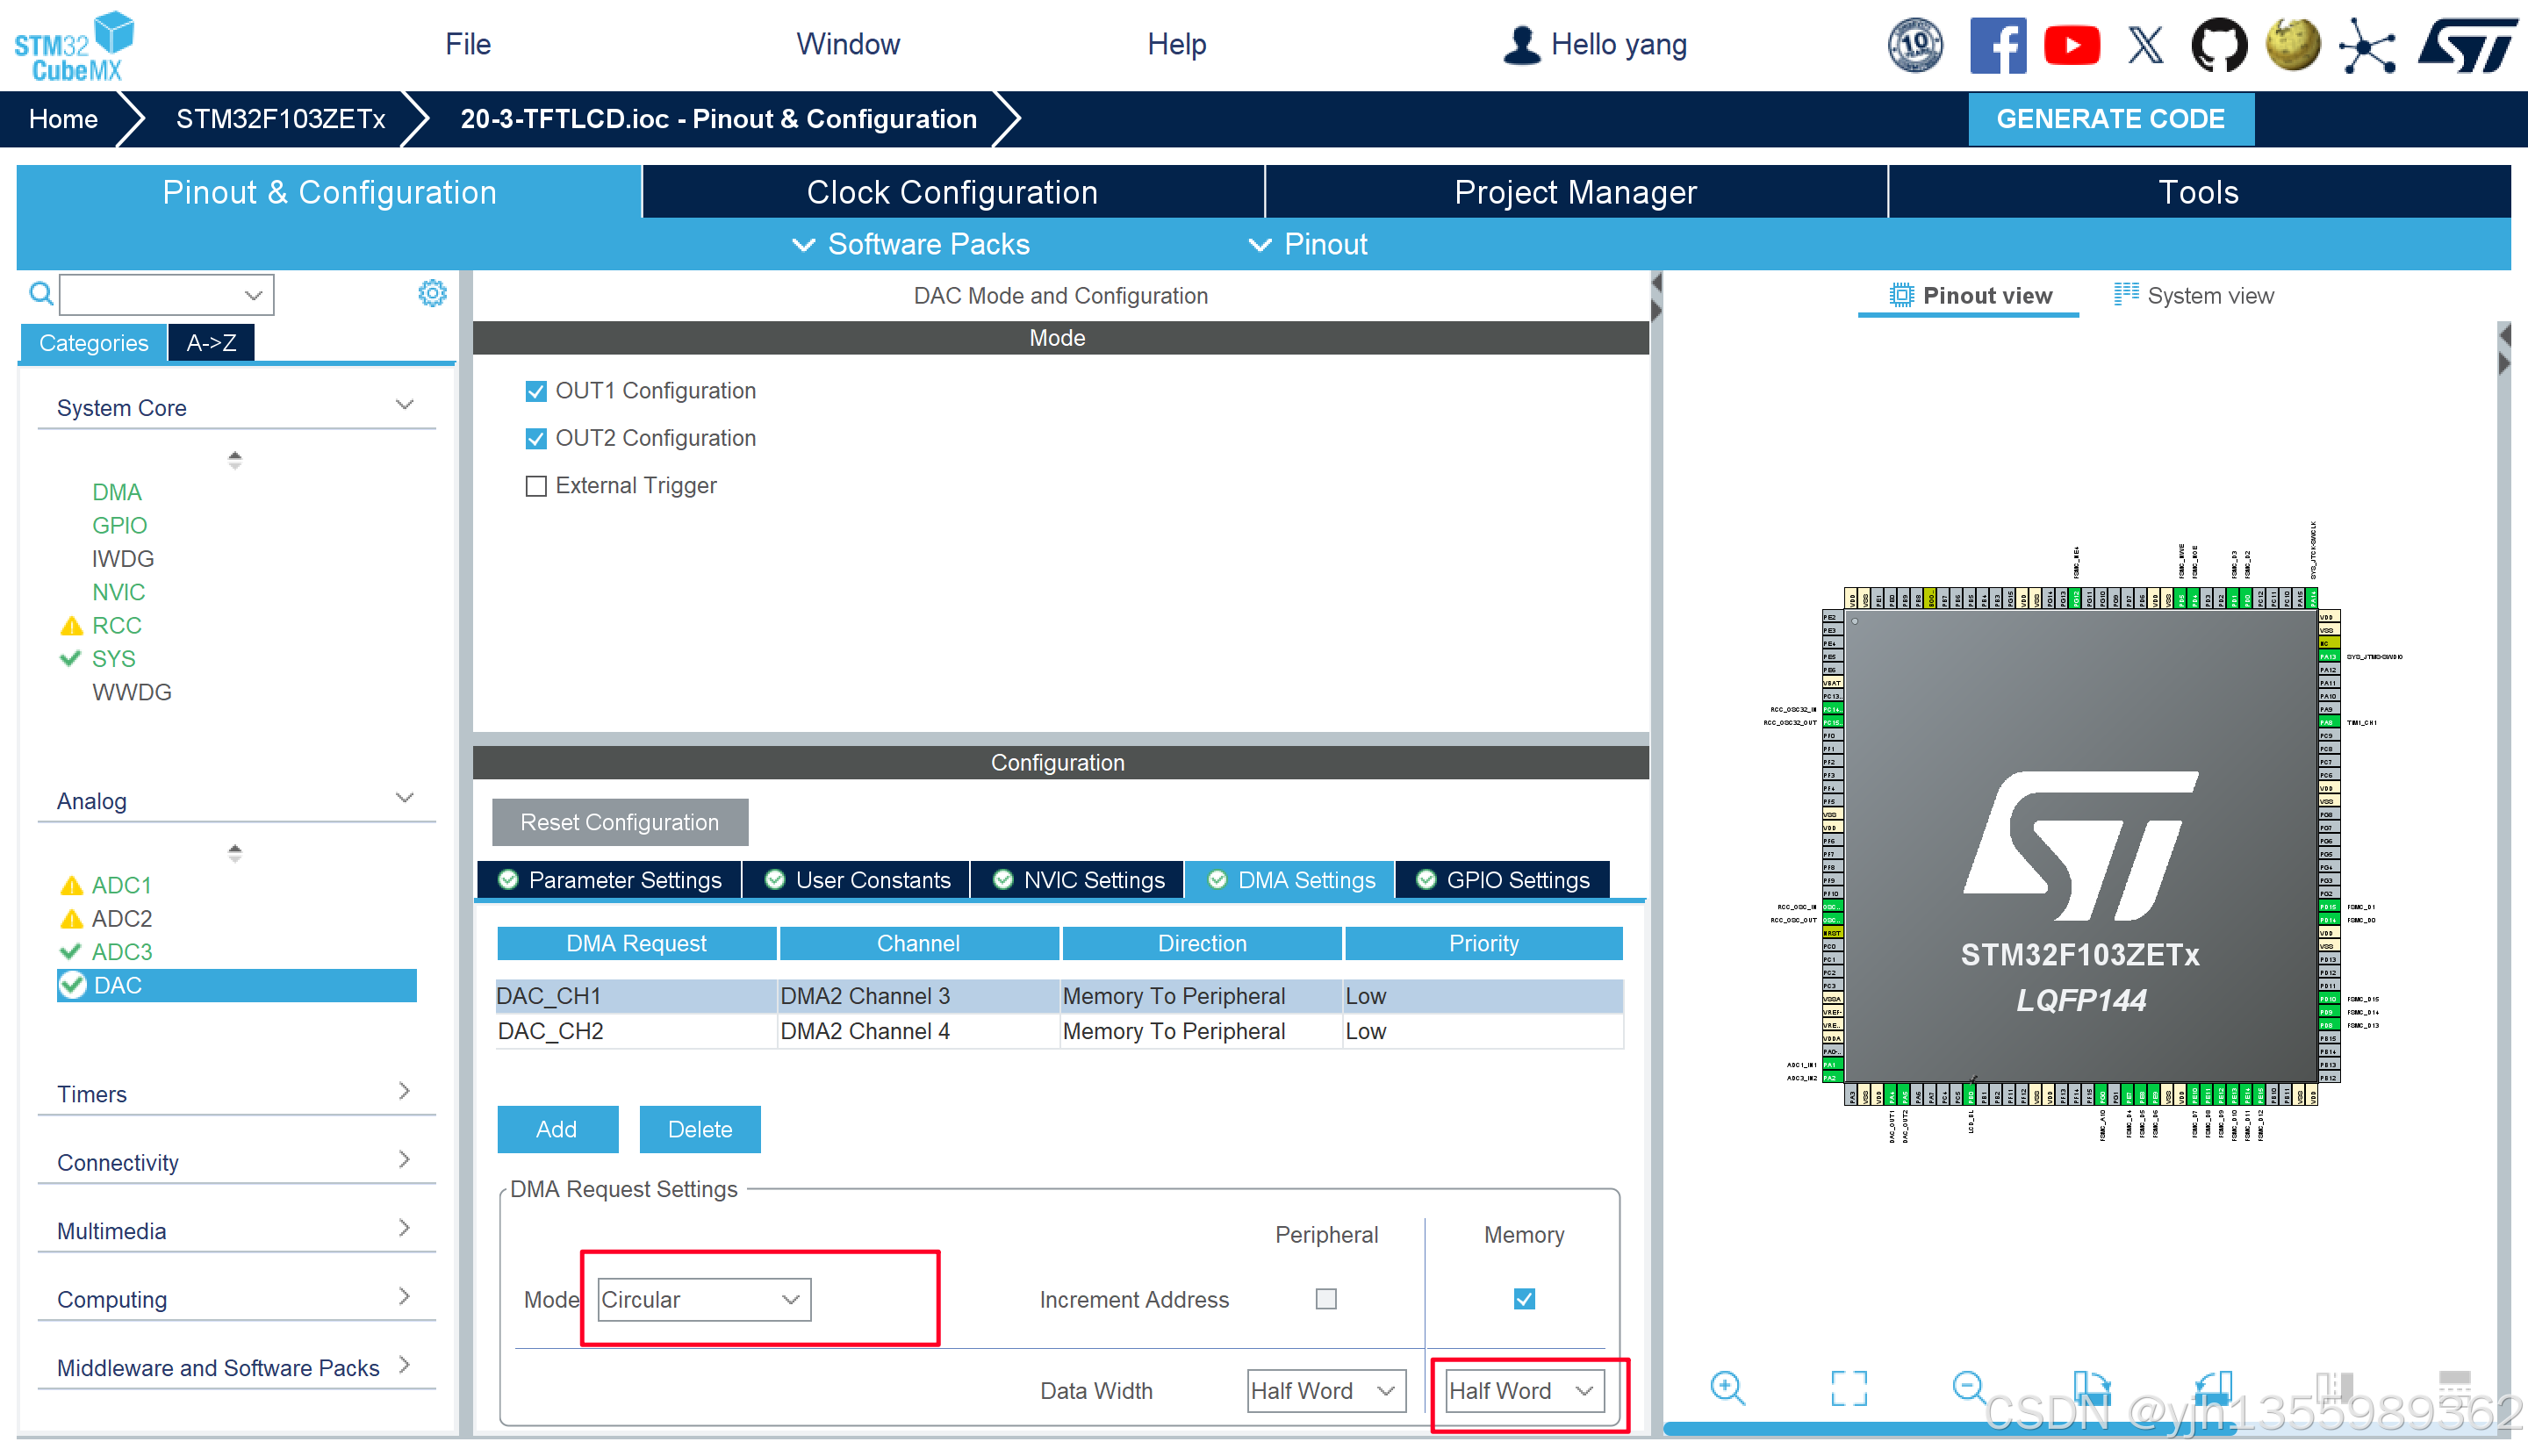Screen dimensions: 2528x1456
Task: Open the NVIC Settings tab
Action: pyautogui.click(x=1078, y=880)
